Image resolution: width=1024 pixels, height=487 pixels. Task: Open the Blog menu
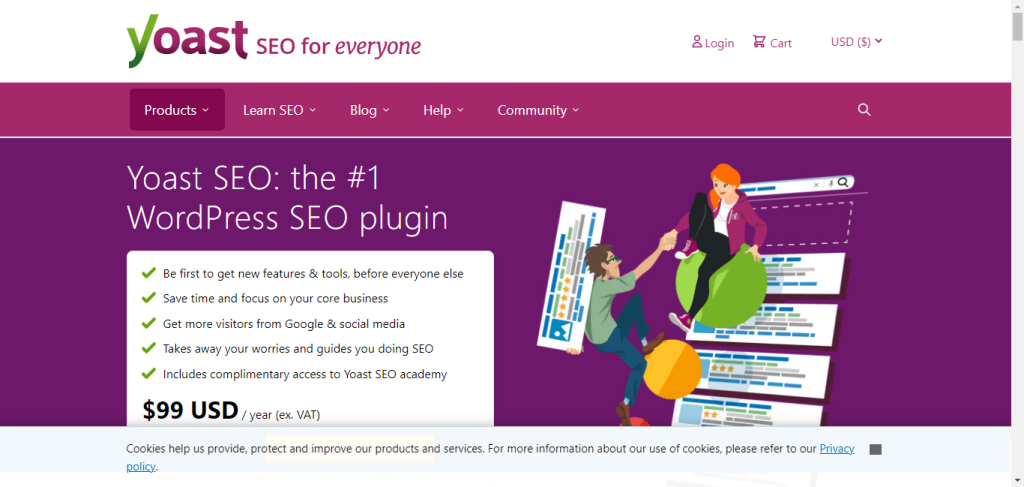370,110
